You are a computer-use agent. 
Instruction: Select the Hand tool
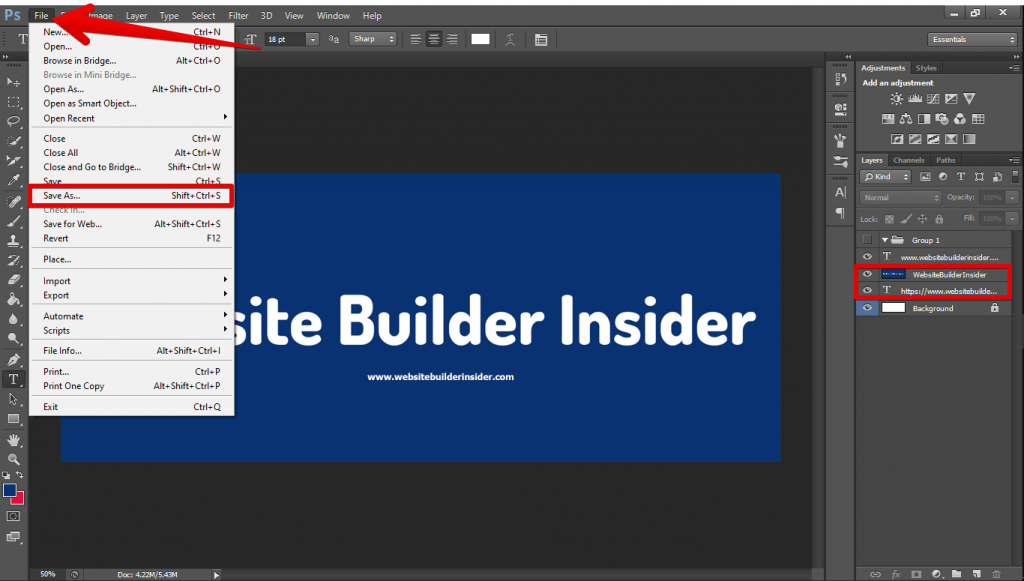[13, 439]
